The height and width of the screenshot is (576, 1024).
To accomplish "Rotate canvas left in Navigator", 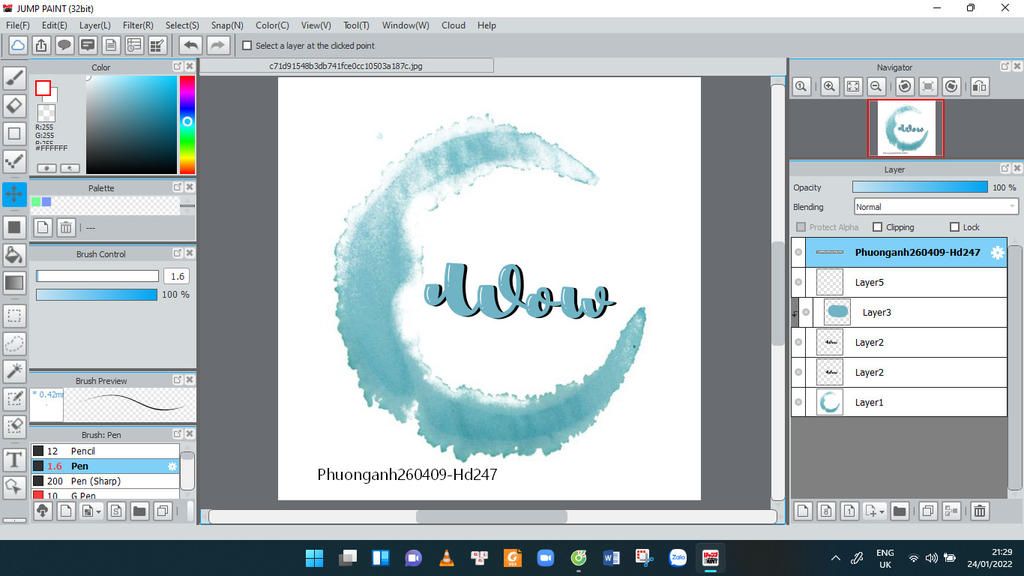I will point(904,86).
